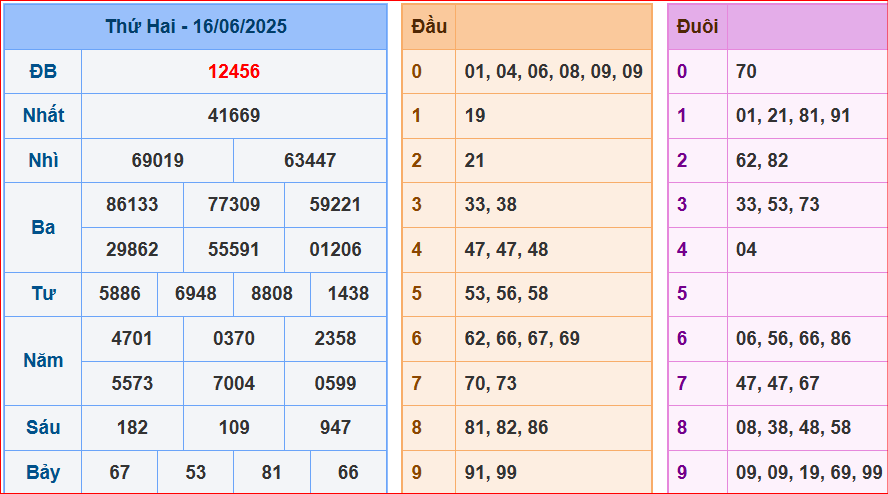Screen dimensions: 888x494
Task: Click Đầu row 1 value 19
Action: coord(475,116)
